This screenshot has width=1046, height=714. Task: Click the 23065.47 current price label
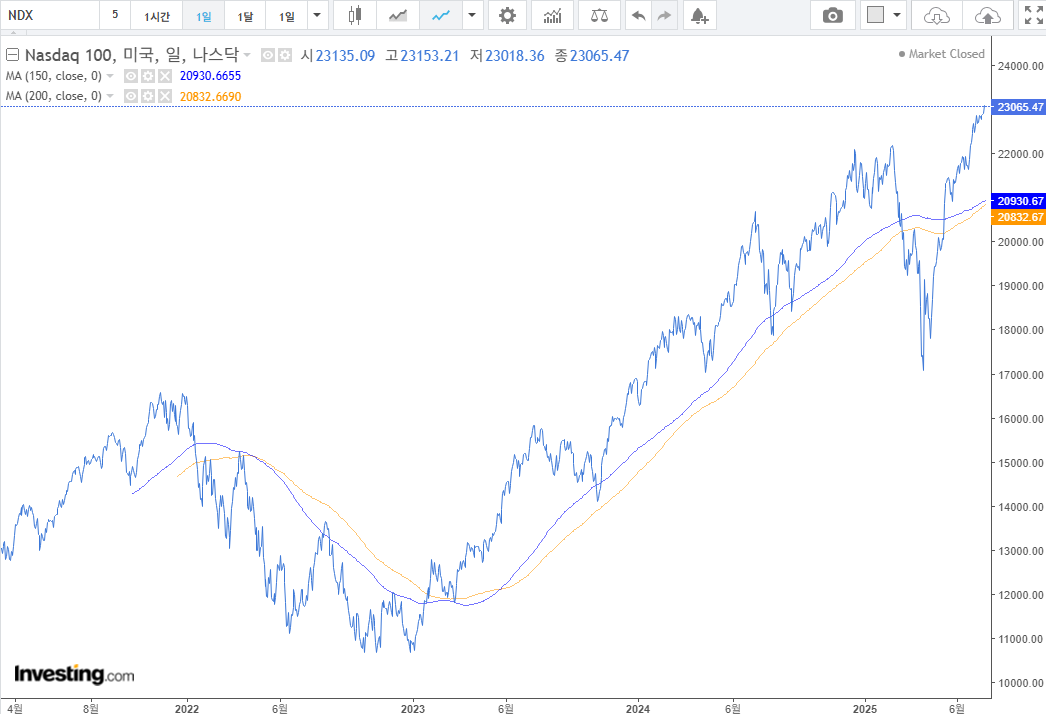click(1019, 107)
